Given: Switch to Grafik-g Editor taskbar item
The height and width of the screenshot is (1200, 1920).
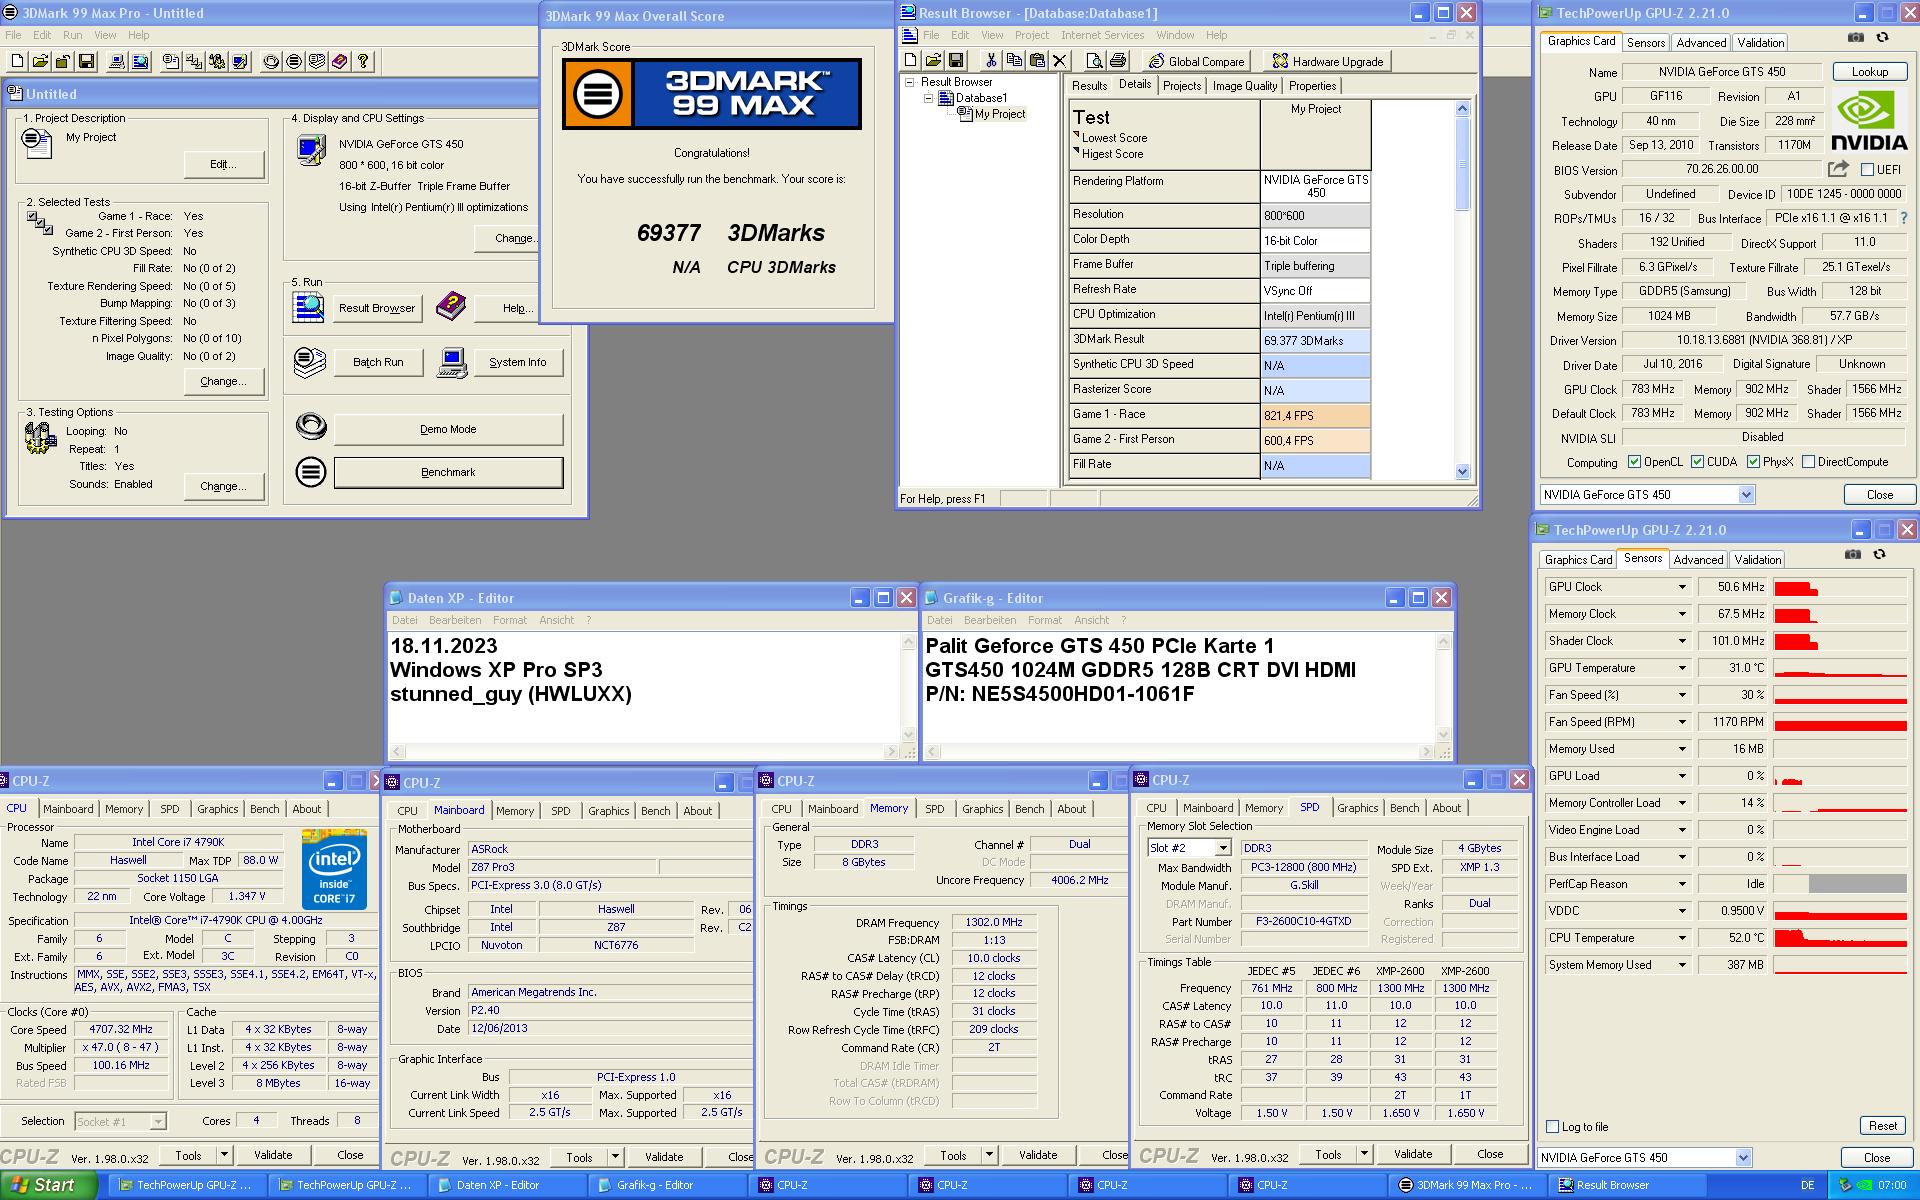Looking at the screenshot, I should (x=667, y=1185).
